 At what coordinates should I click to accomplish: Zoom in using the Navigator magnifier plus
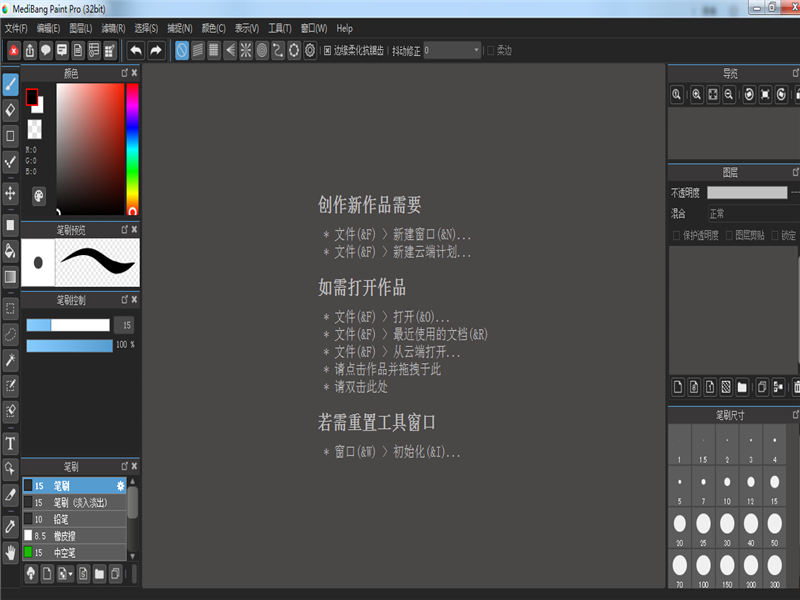(696, 95)
